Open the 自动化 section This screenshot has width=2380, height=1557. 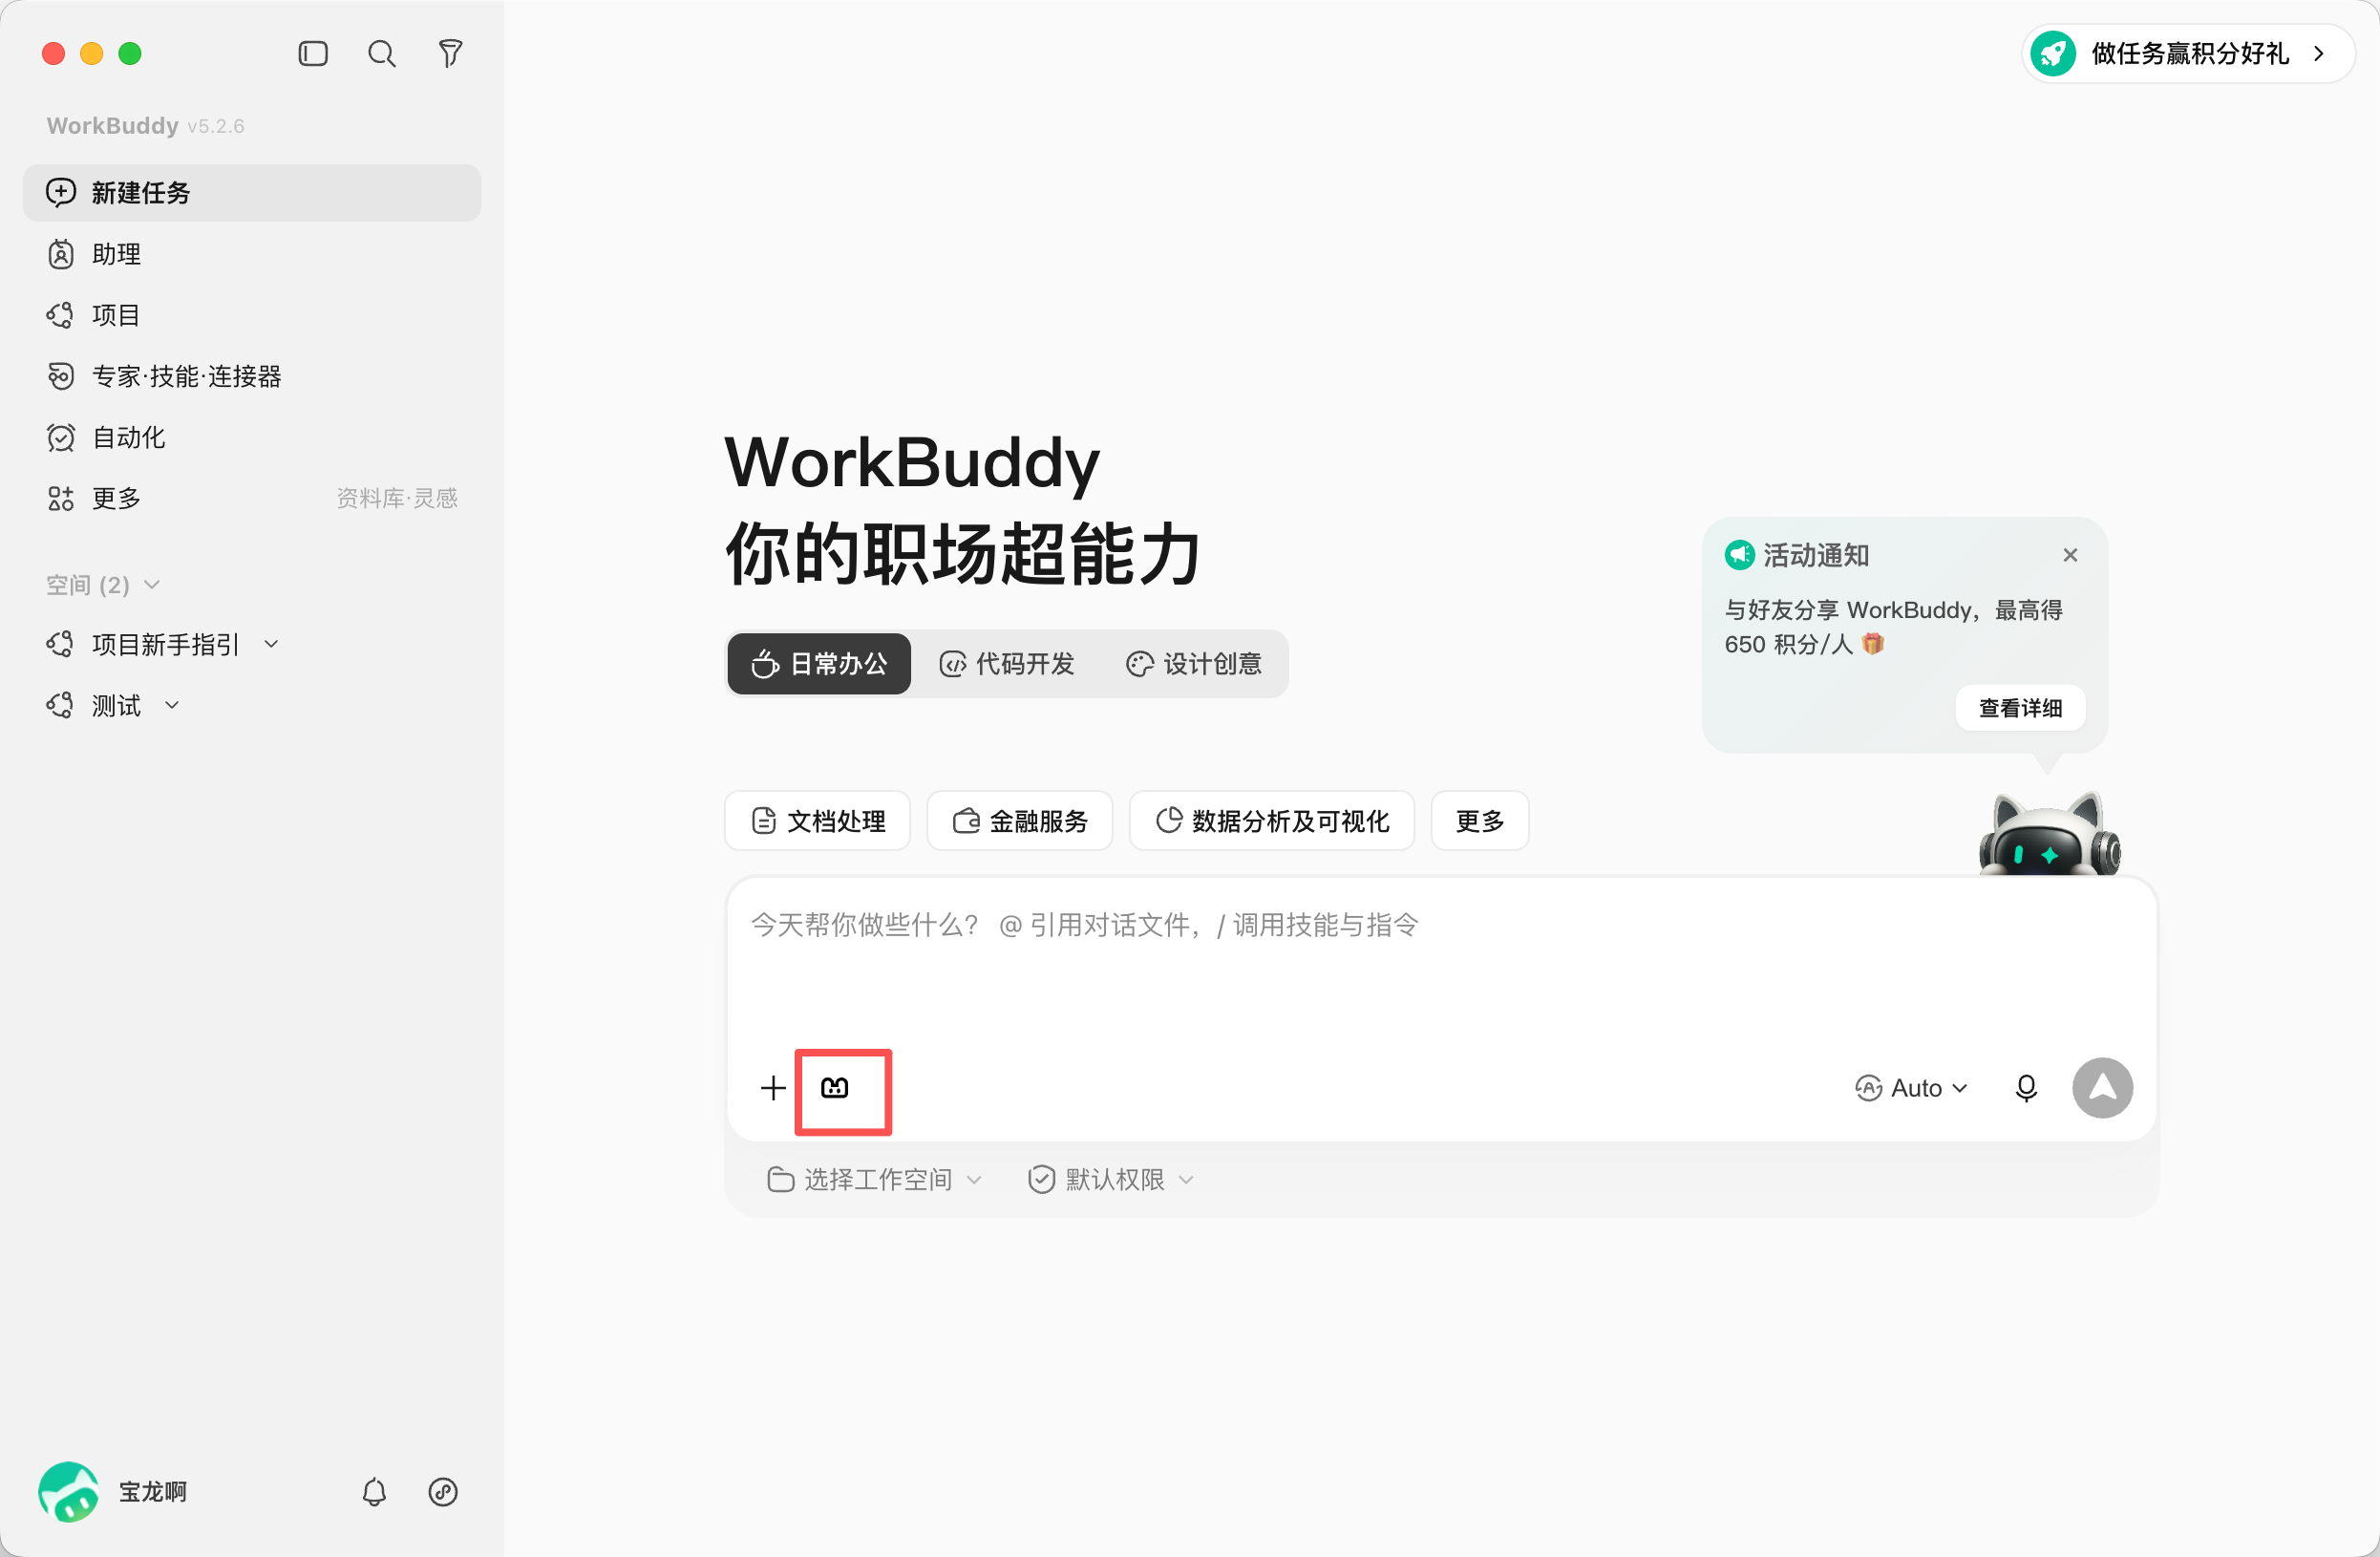[x=252, y=437]
